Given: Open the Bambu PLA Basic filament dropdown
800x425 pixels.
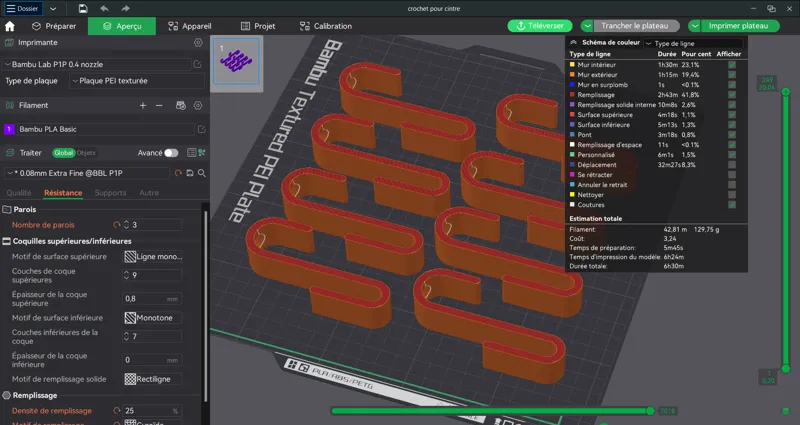Looking at the screenshot, I should (x=105, y=129).
